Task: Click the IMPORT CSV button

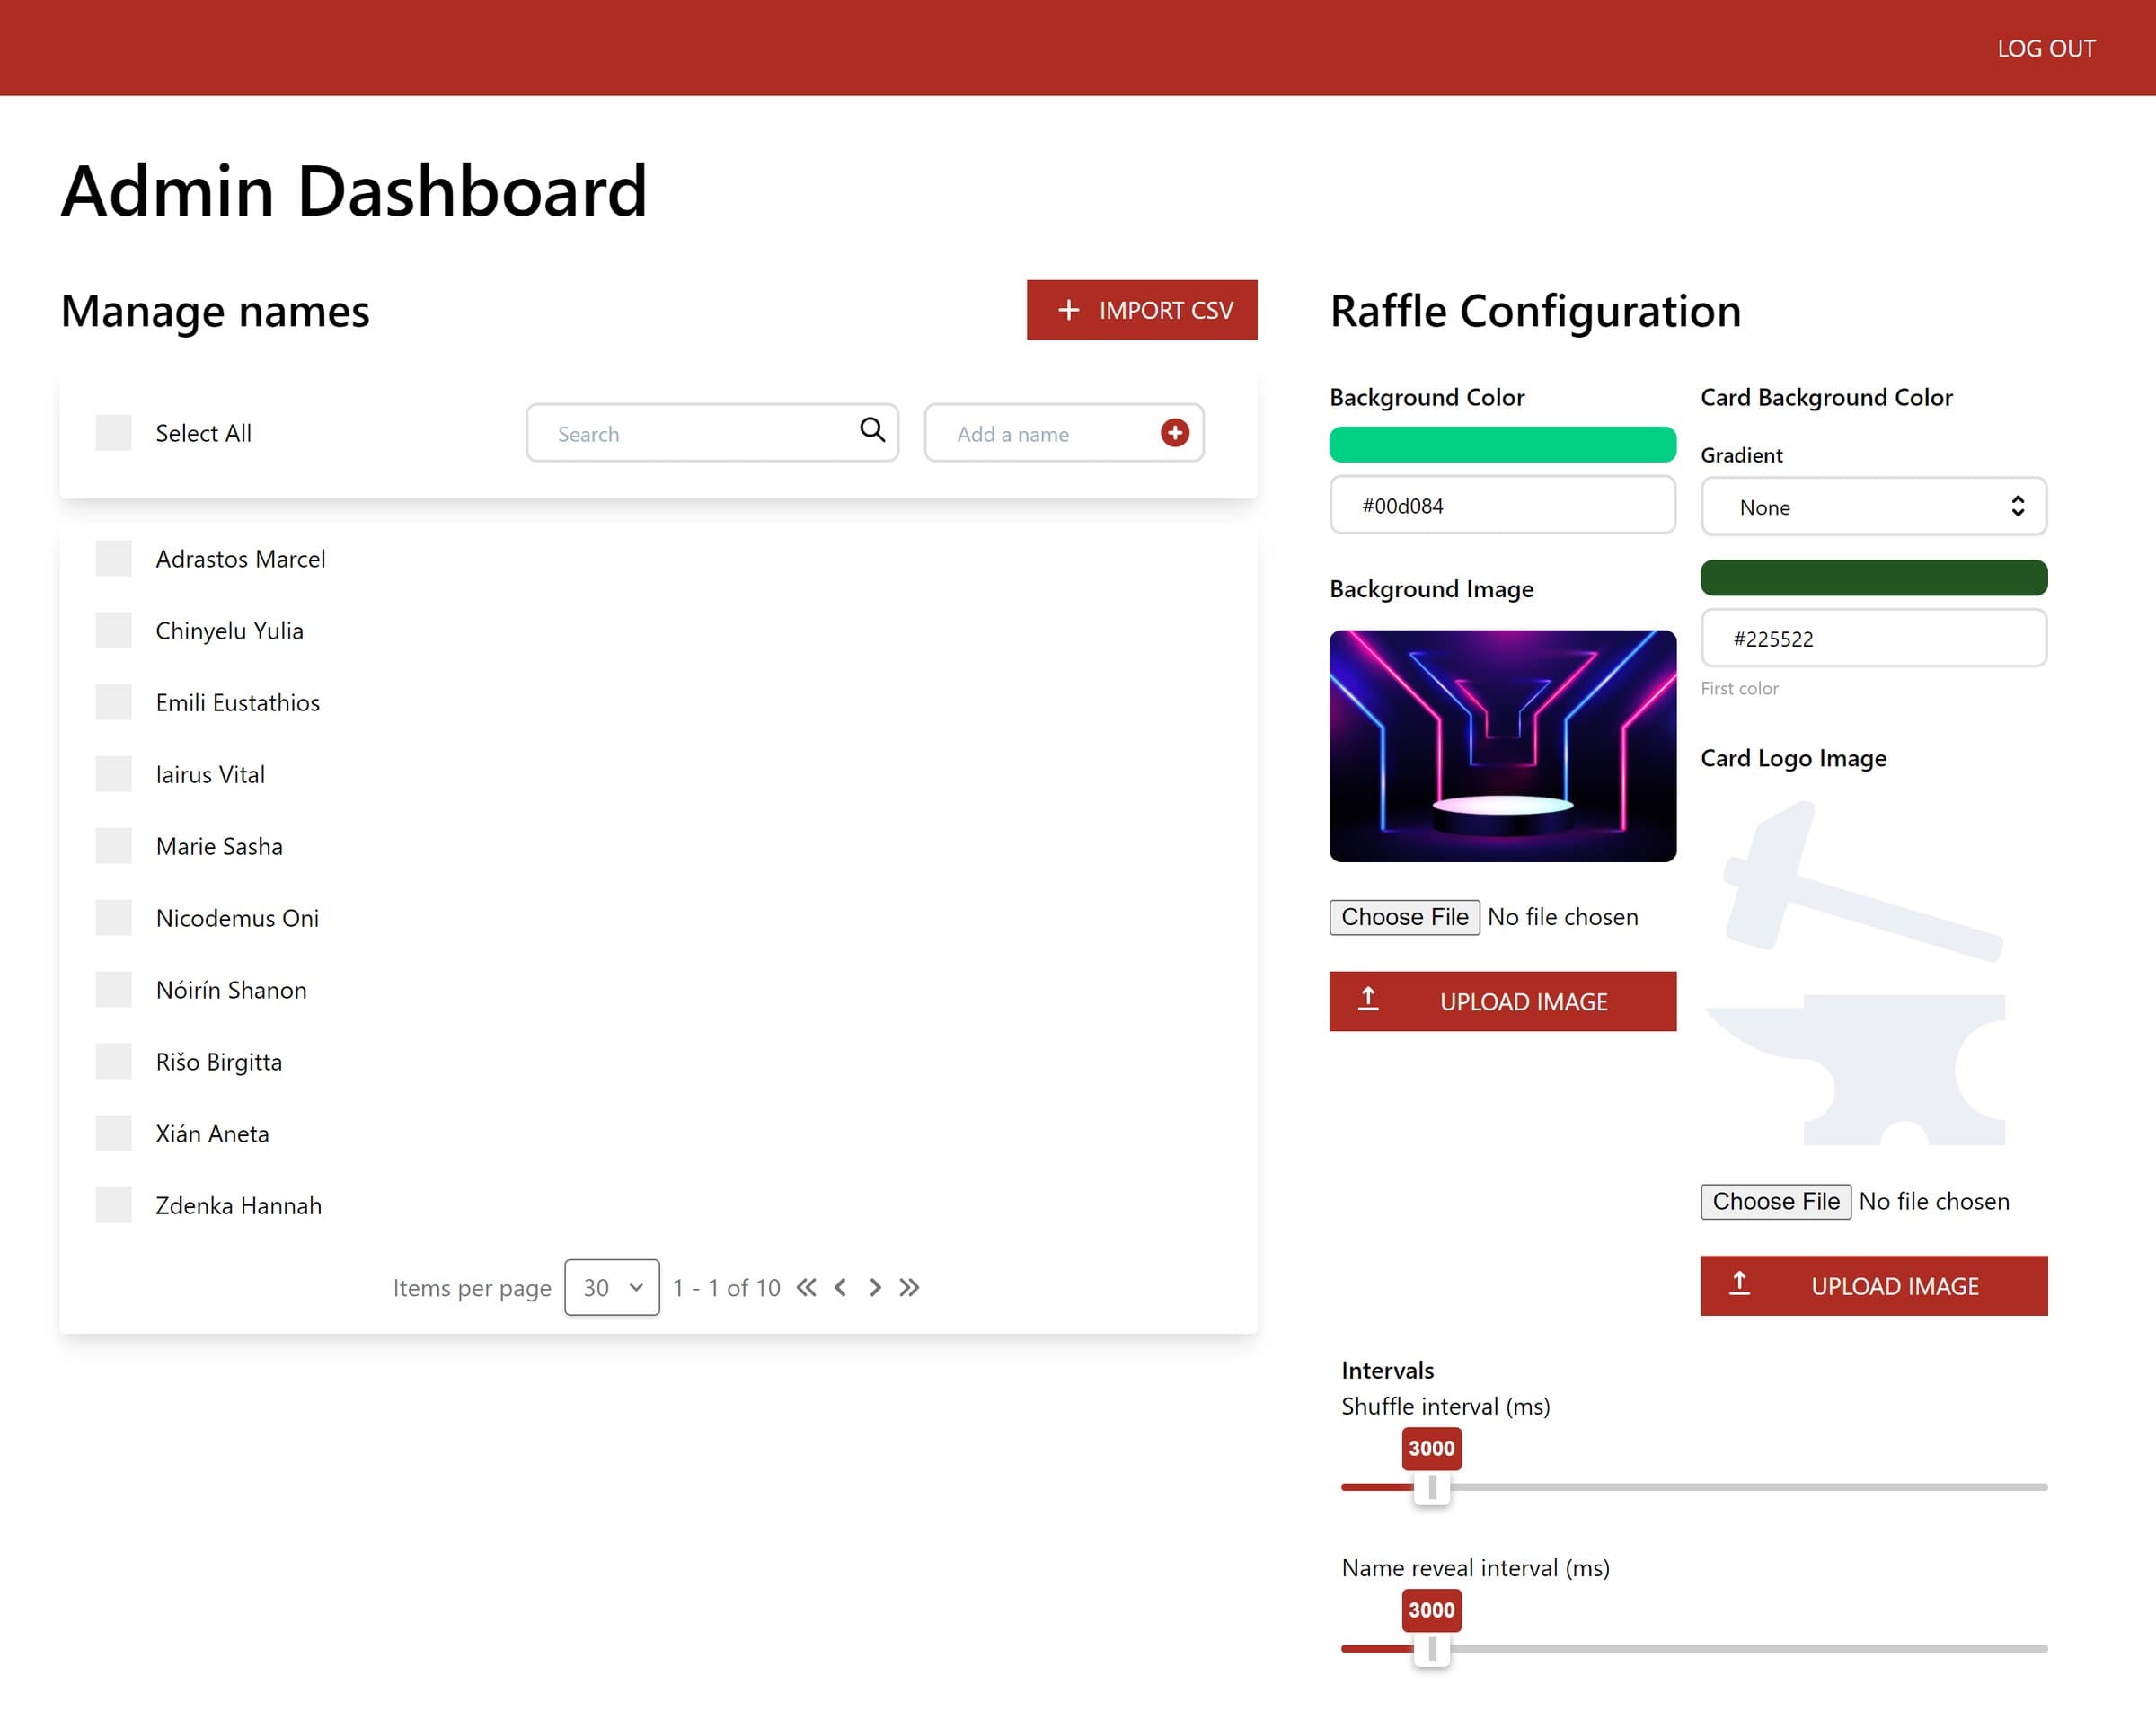Action: coord(1141,310)
